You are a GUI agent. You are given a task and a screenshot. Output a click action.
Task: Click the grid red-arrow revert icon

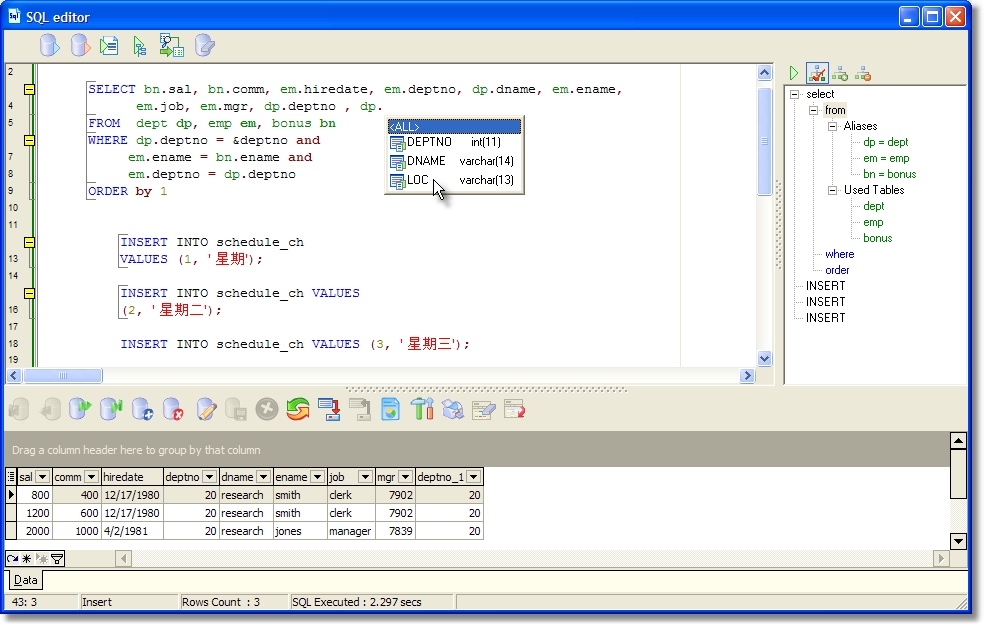coord(515,410)
